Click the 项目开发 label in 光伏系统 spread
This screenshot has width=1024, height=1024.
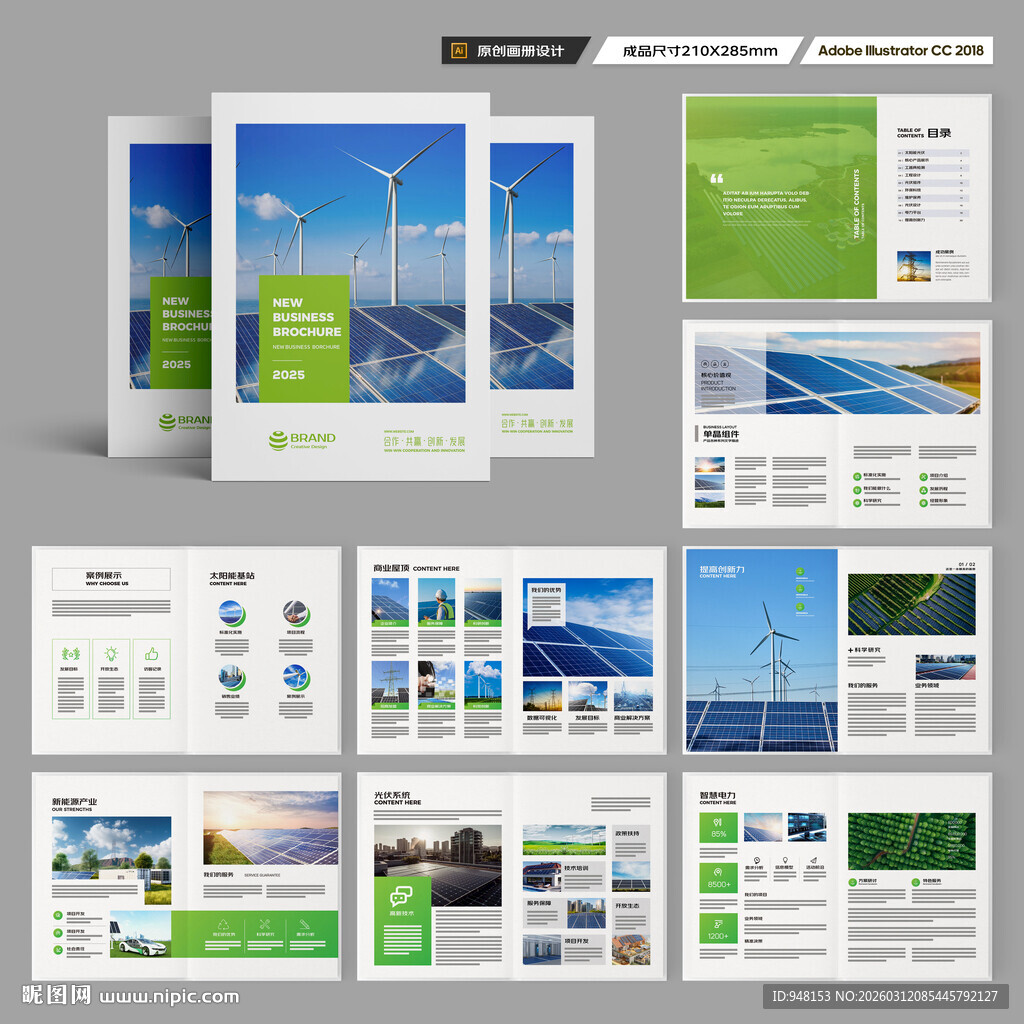(x=577, y=941)
